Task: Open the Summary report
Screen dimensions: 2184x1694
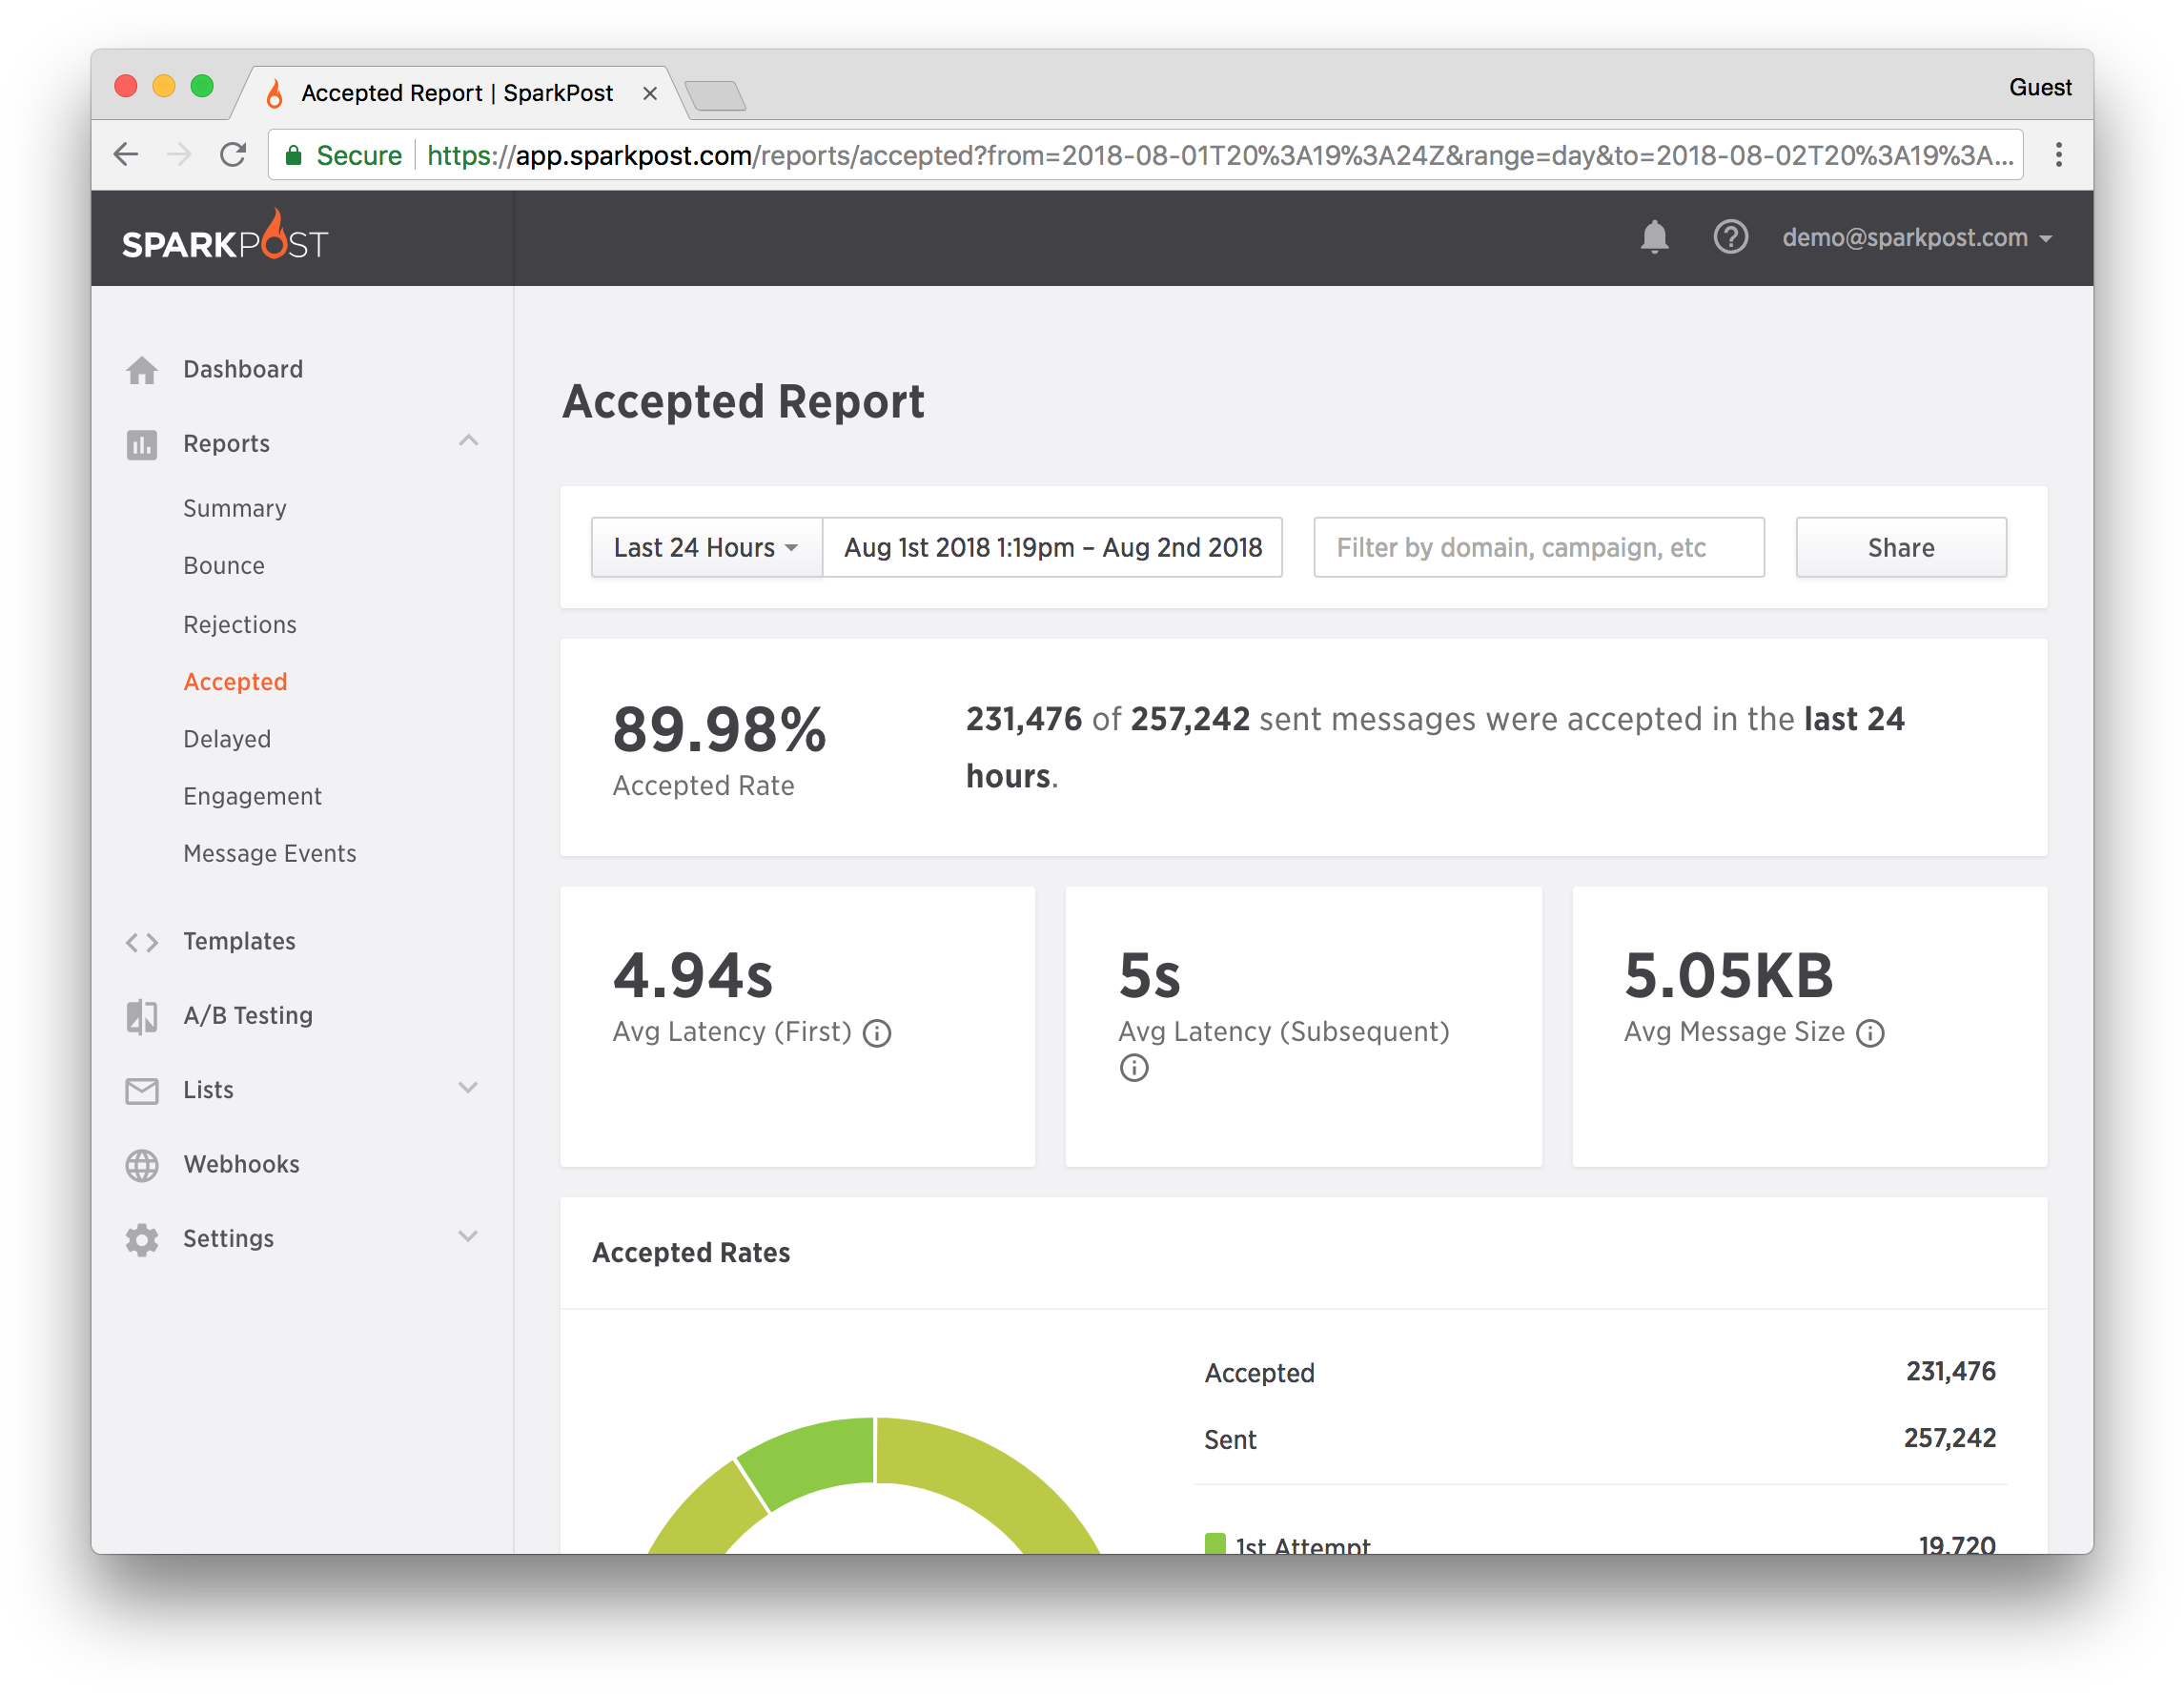Action: [235, 508]
